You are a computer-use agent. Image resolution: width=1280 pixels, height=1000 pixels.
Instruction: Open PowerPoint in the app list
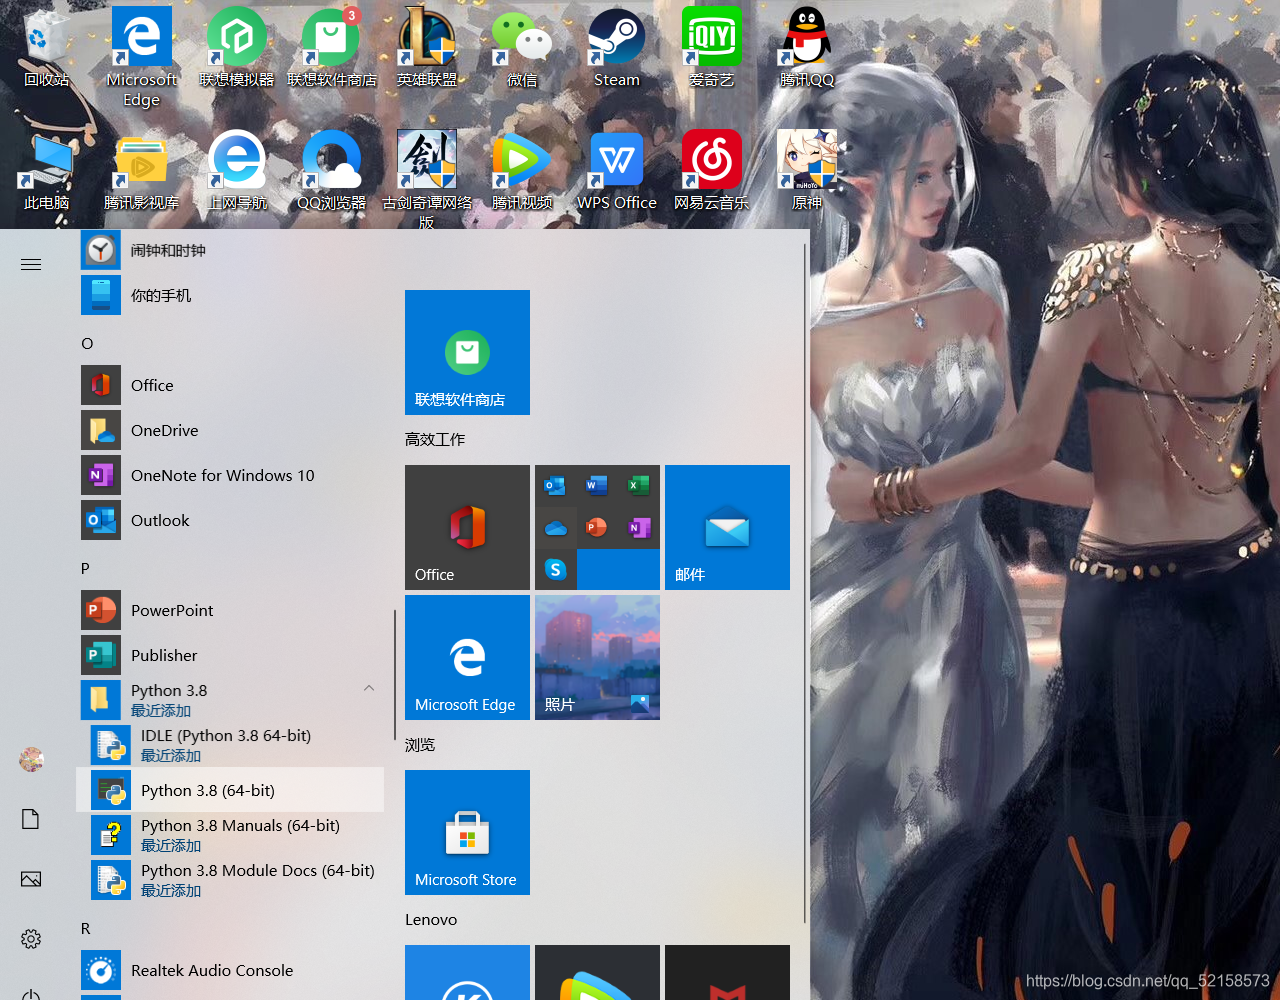(x=230, y=610)
